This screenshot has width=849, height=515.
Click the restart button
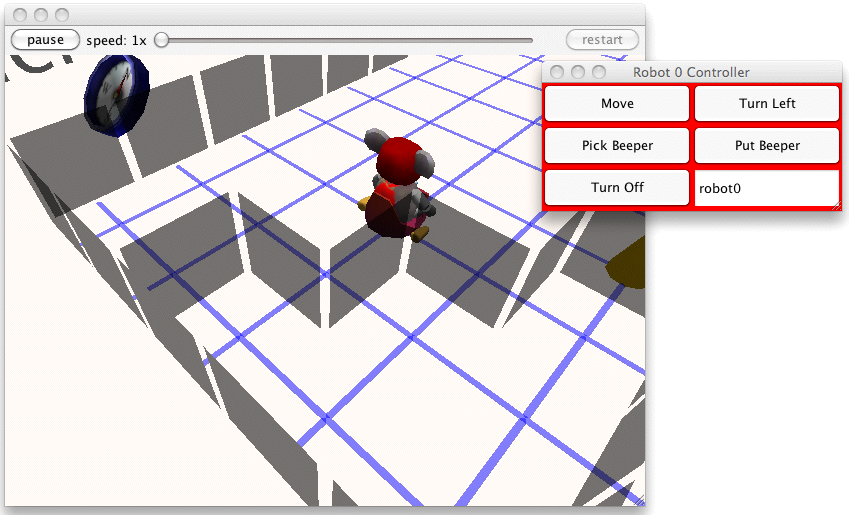pos(602,40)
